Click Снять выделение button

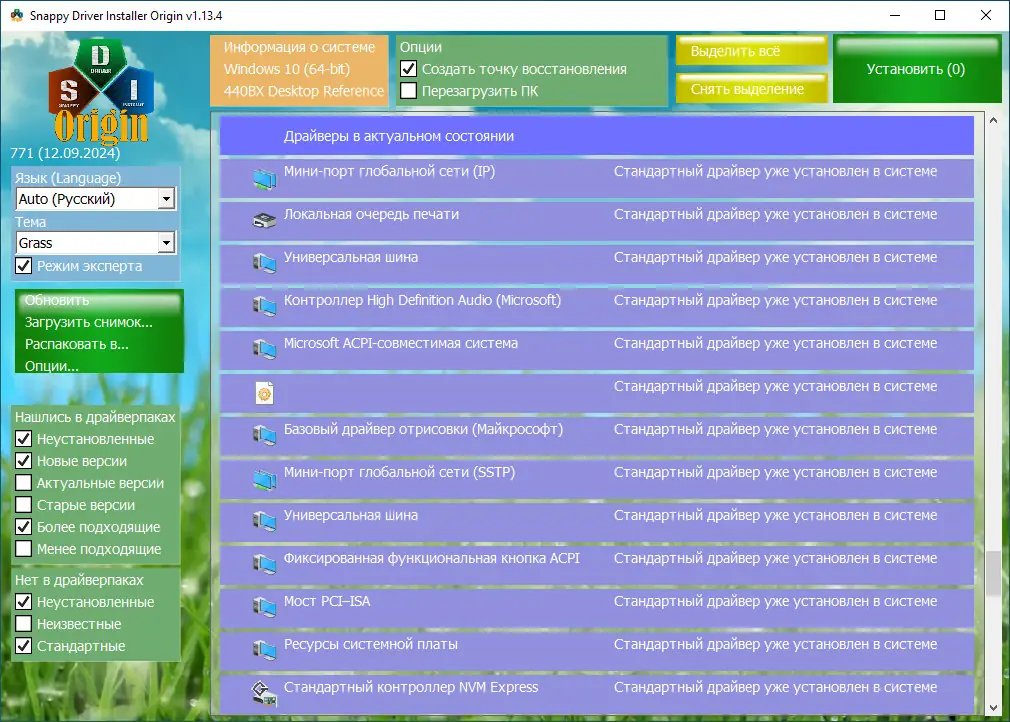coord(751,89)
